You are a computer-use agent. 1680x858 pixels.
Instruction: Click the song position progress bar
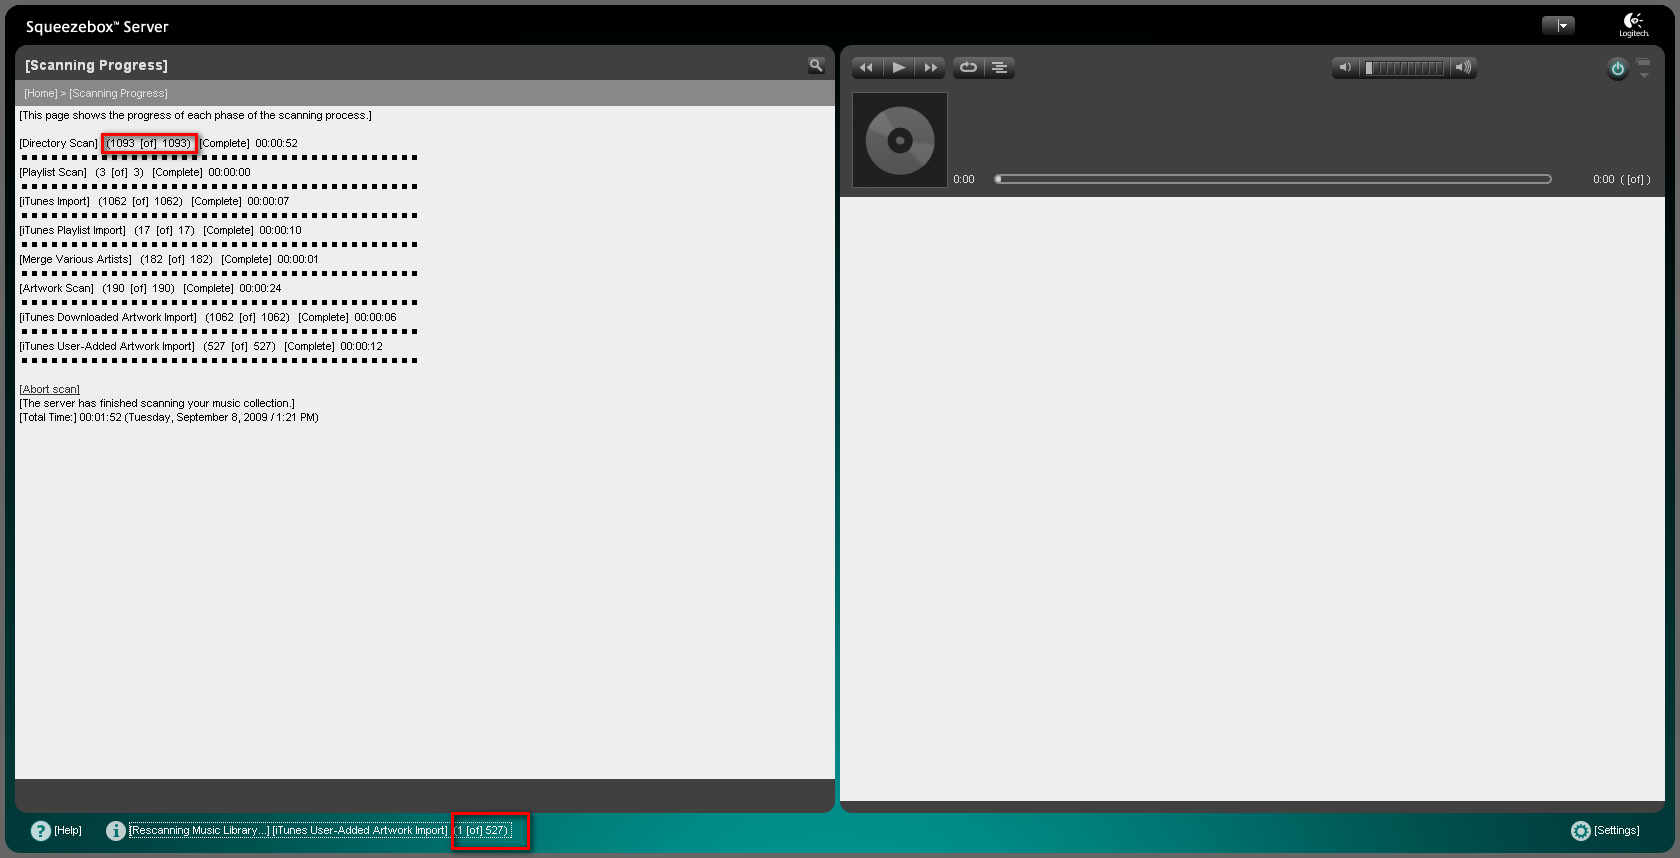tap(1272, 179)
